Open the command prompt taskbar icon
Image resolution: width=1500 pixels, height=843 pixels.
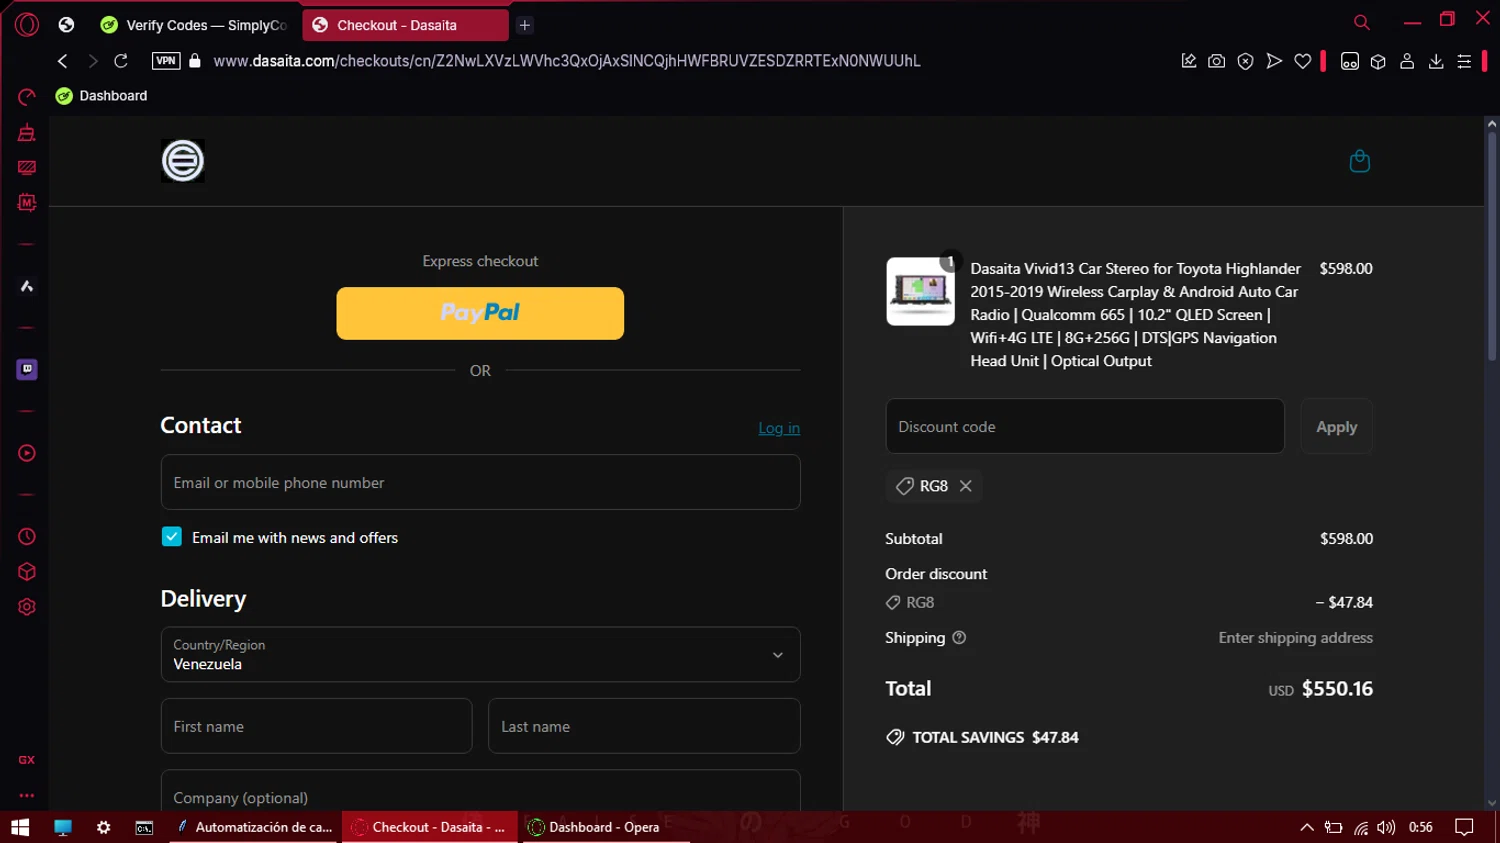coord(144,827)
